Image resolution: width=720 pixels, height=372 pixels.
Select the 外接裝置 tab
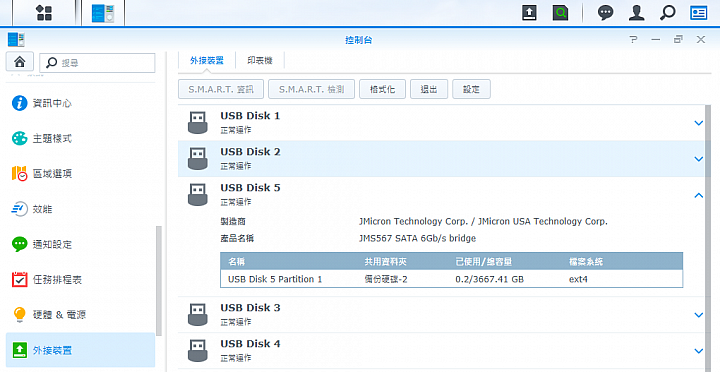pos(207,61)
